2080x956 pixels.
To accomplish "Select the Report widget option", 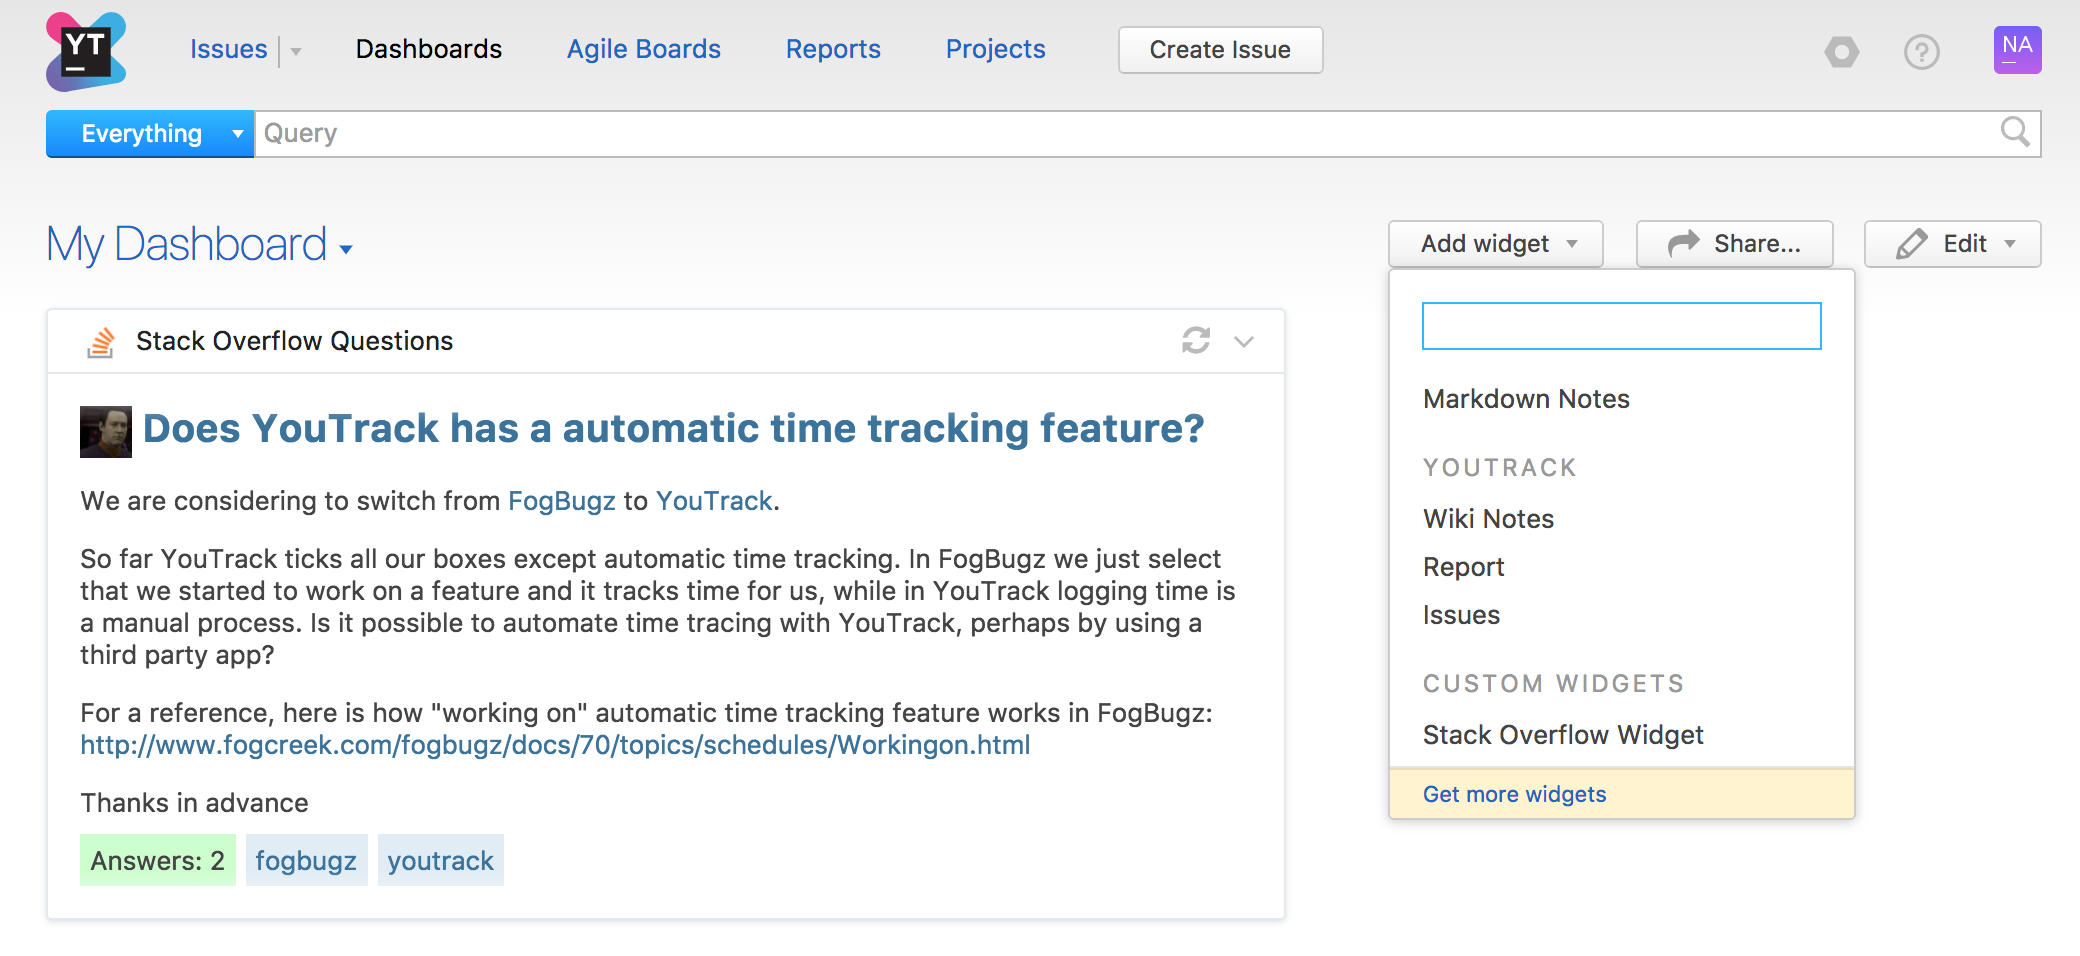I will [1463, 567].
